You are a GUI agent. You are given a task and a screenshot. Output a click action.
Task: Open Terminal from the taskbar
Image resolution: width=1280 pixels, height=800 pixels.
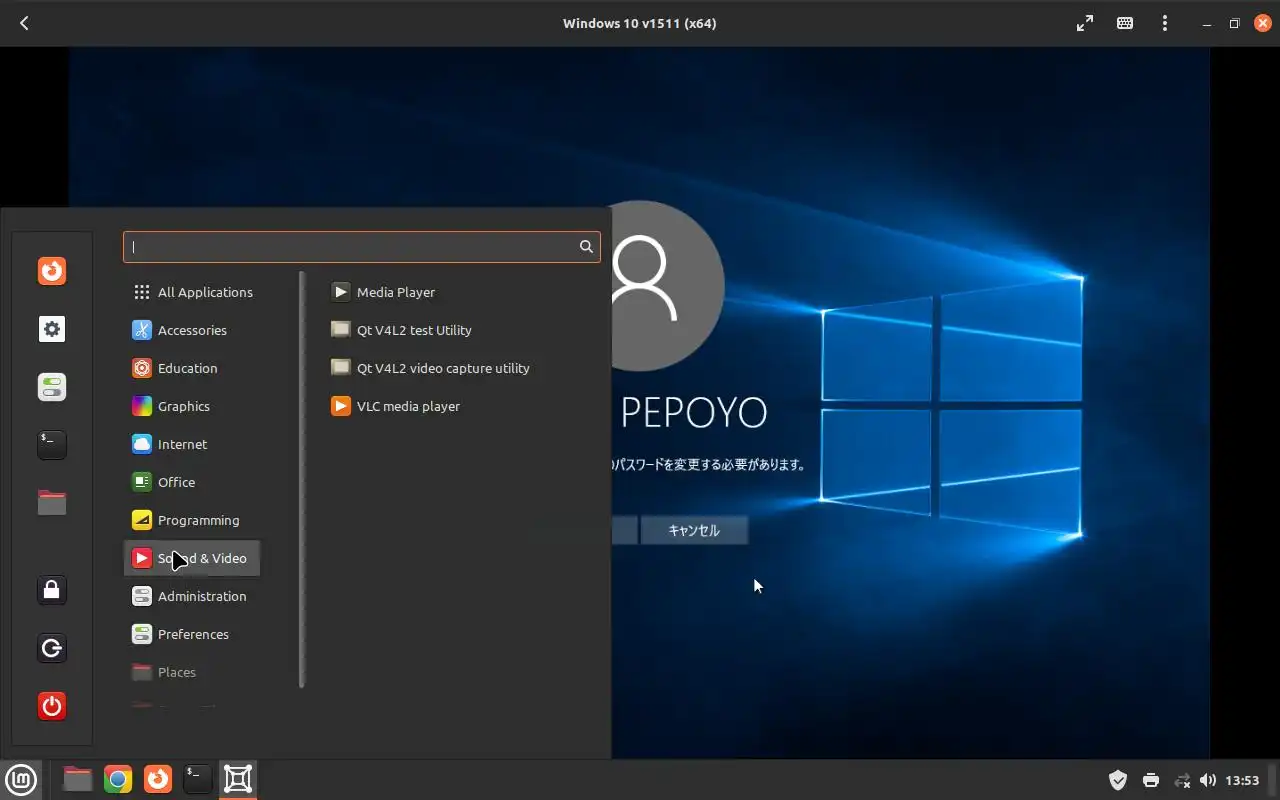coord(198,779)
